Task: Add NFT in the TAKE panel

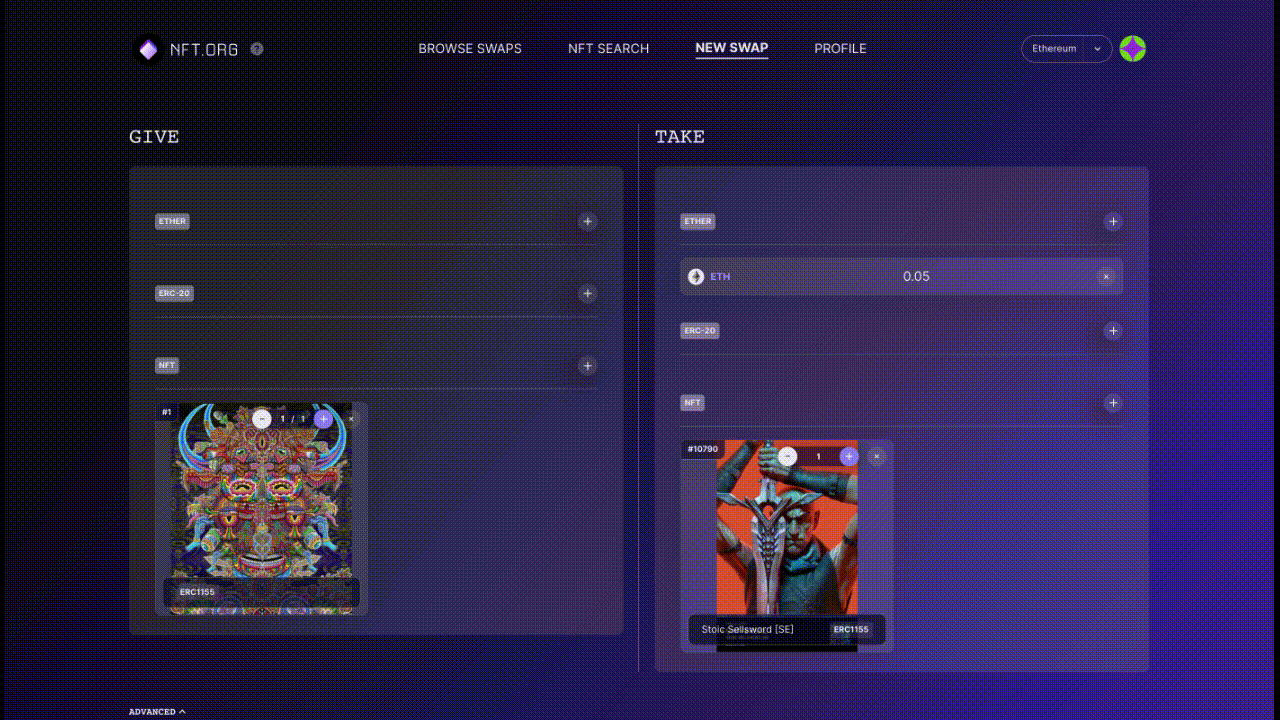Action: pos(1113,403)
